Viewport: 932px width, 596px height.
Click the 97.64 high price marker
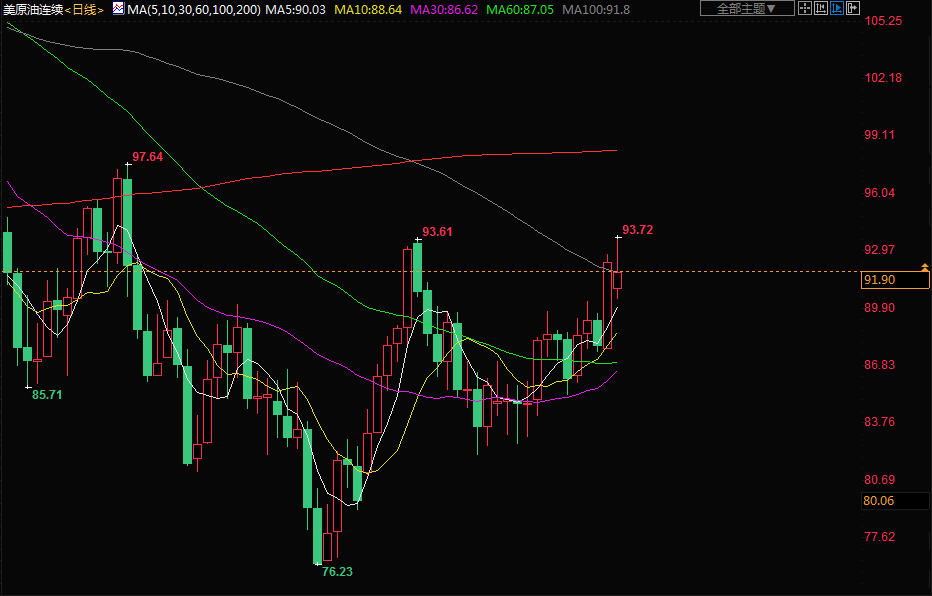(147, 157)
